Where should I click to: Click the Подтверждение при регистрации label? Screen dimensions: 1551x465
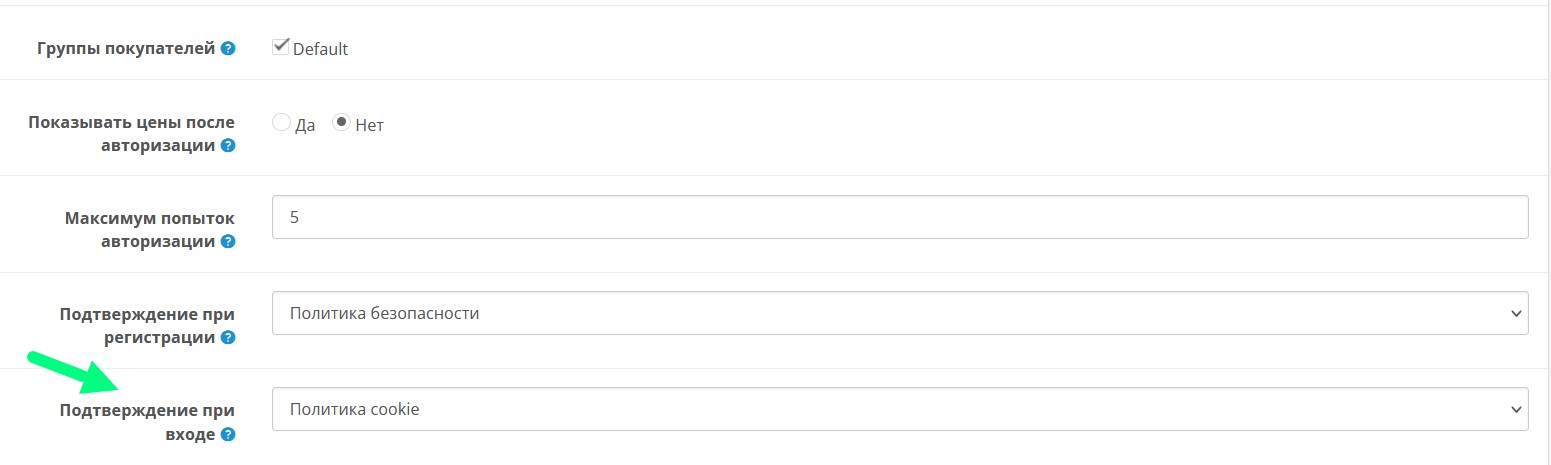(147, 325)
